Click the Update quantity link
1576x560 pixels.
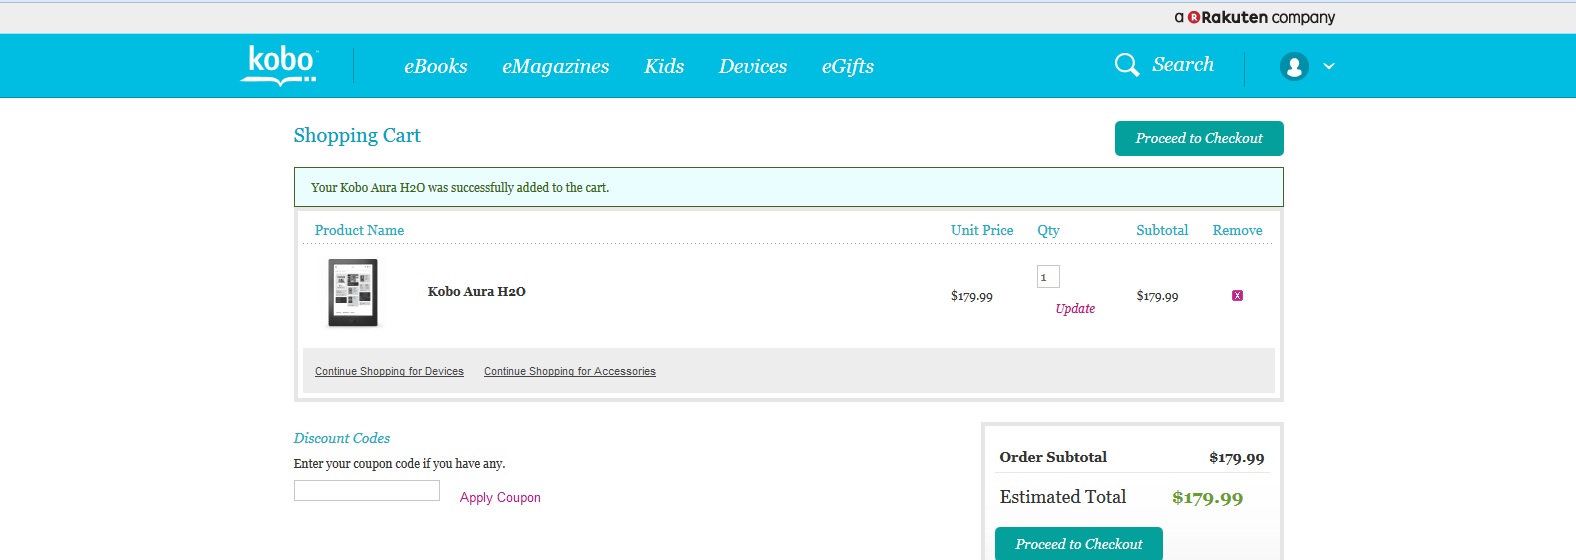tap(1075, 309)
